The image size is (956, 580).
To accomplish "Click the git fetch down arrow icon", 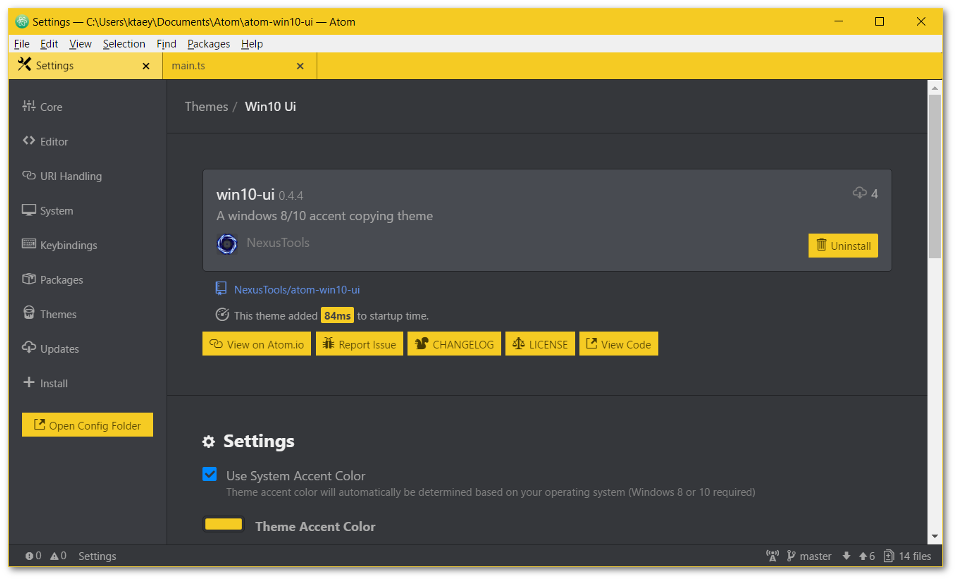I will tap(846, 556).
